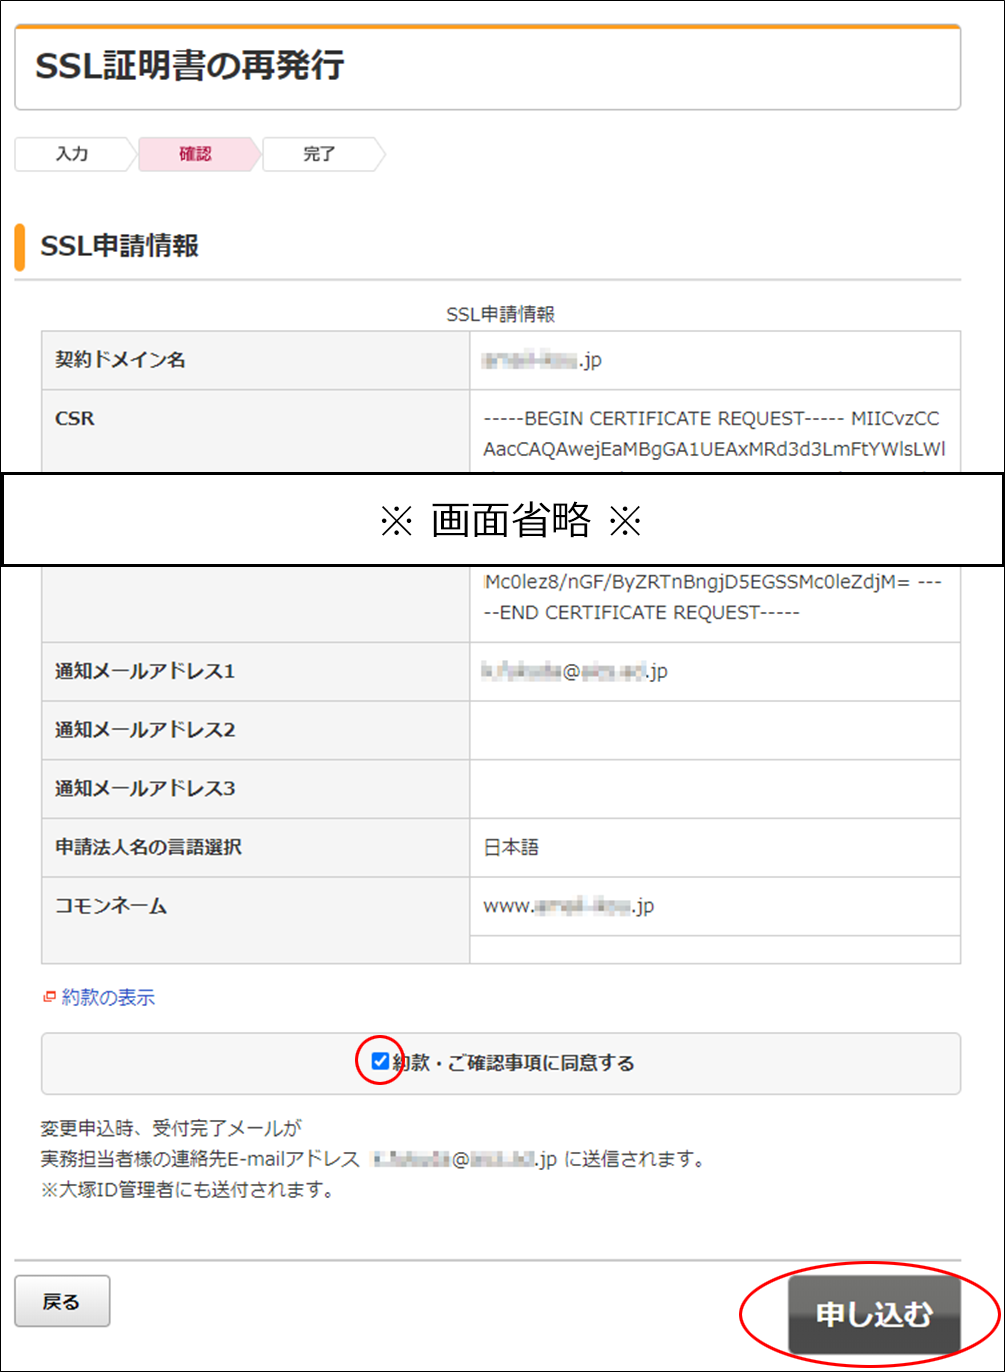Click the 契約ドメイン名 .jp domain value
The image size is (1005, 1372).
(542, 360)
